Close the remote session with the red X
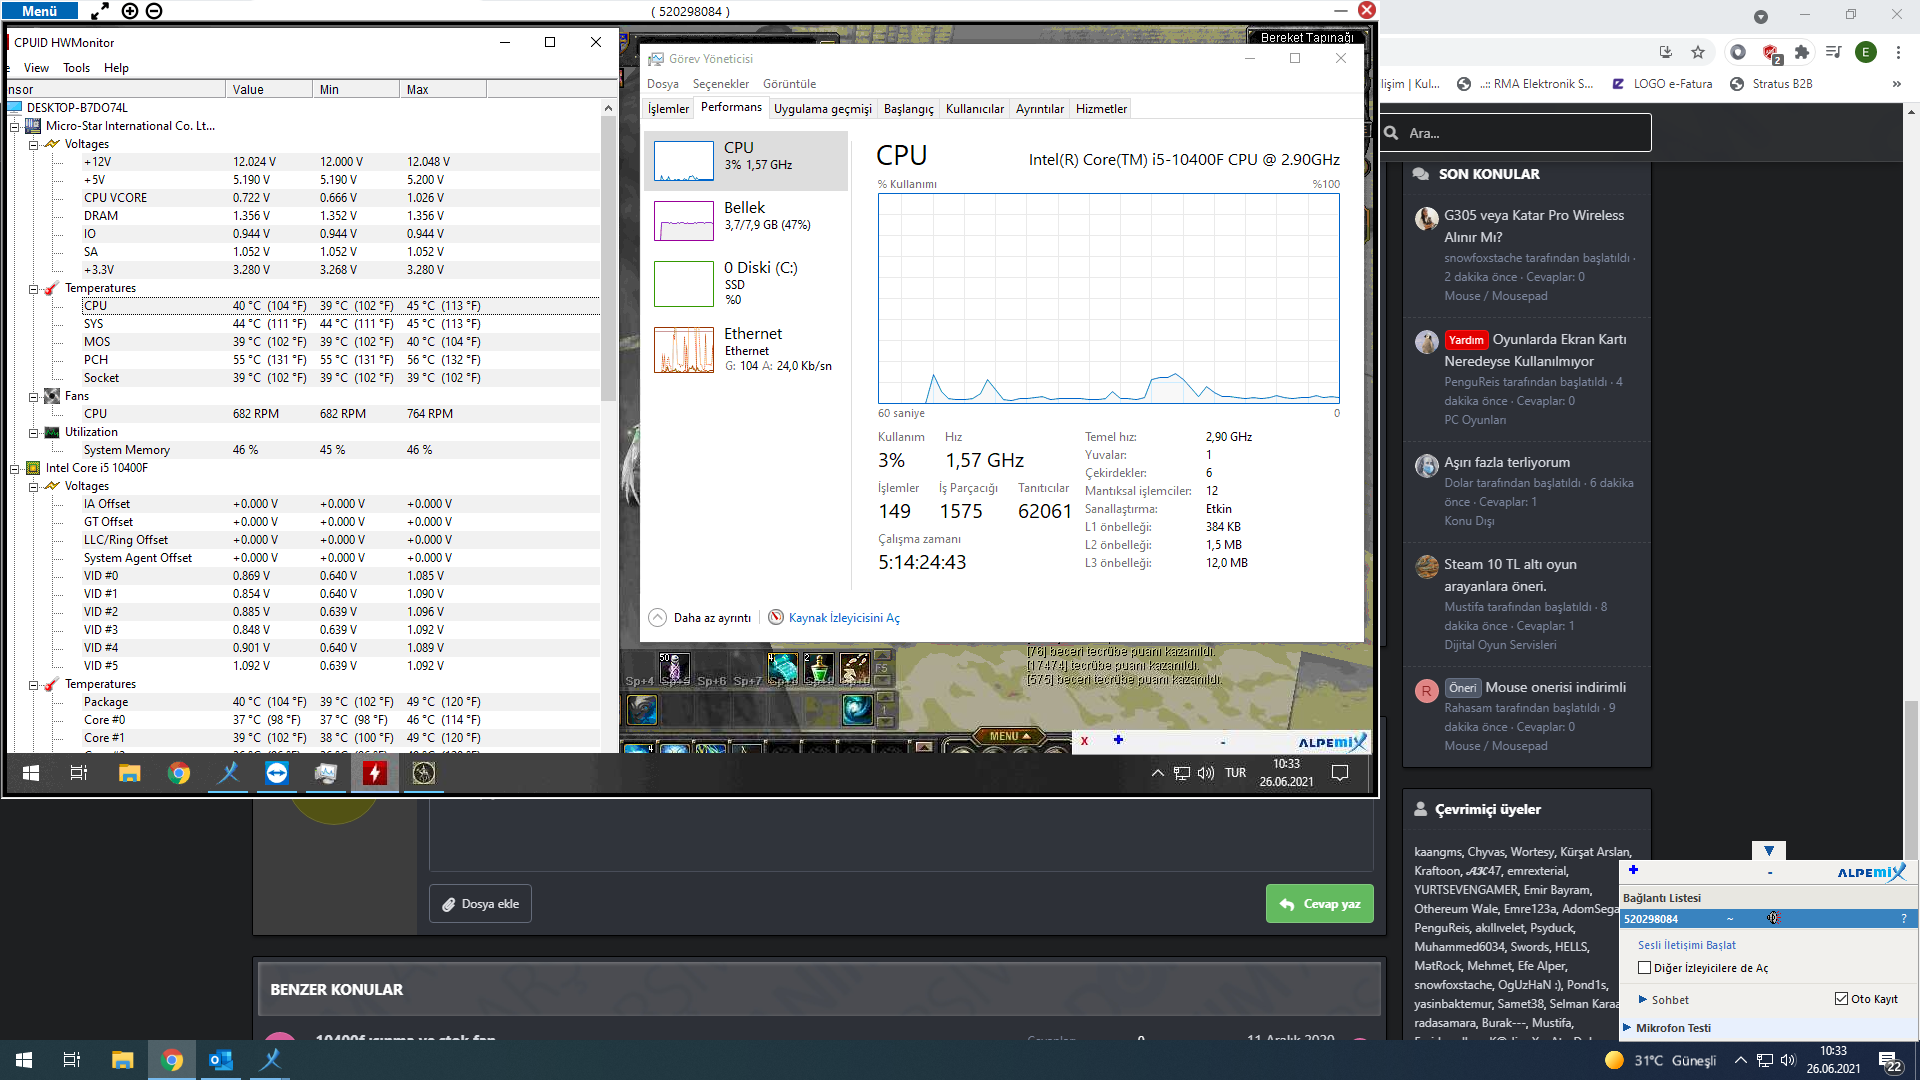The image size is (1920, 1080). [1367, 10]
